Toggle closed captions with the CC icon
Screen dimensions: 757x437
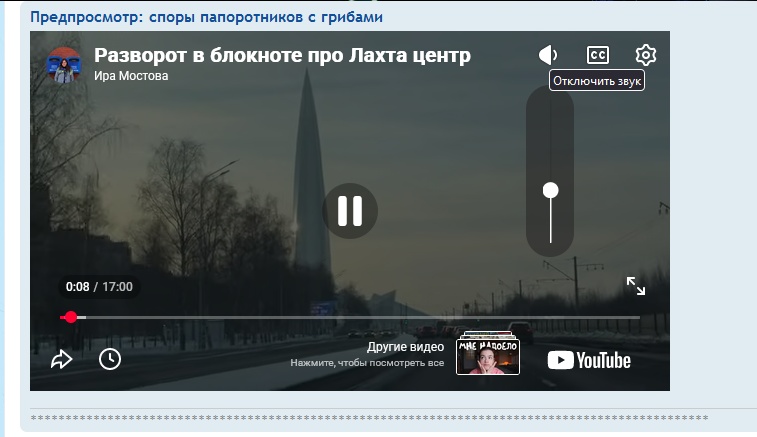point(598,55)
